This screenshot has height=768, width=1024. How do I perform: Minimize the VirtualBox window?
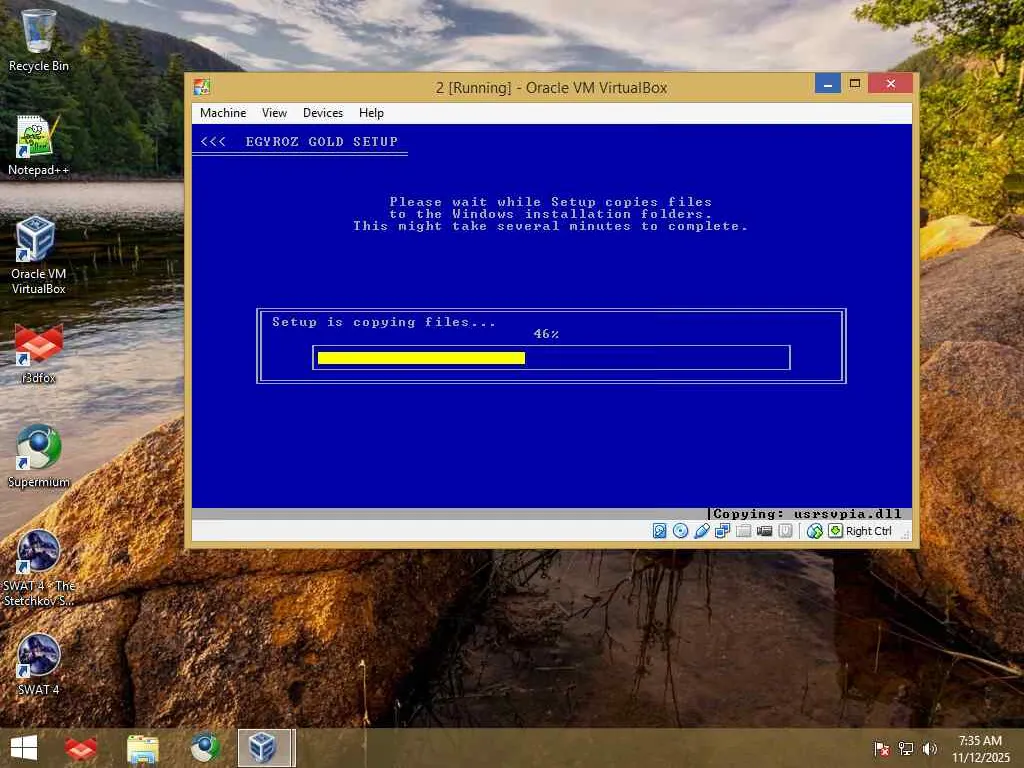(827, 84)
